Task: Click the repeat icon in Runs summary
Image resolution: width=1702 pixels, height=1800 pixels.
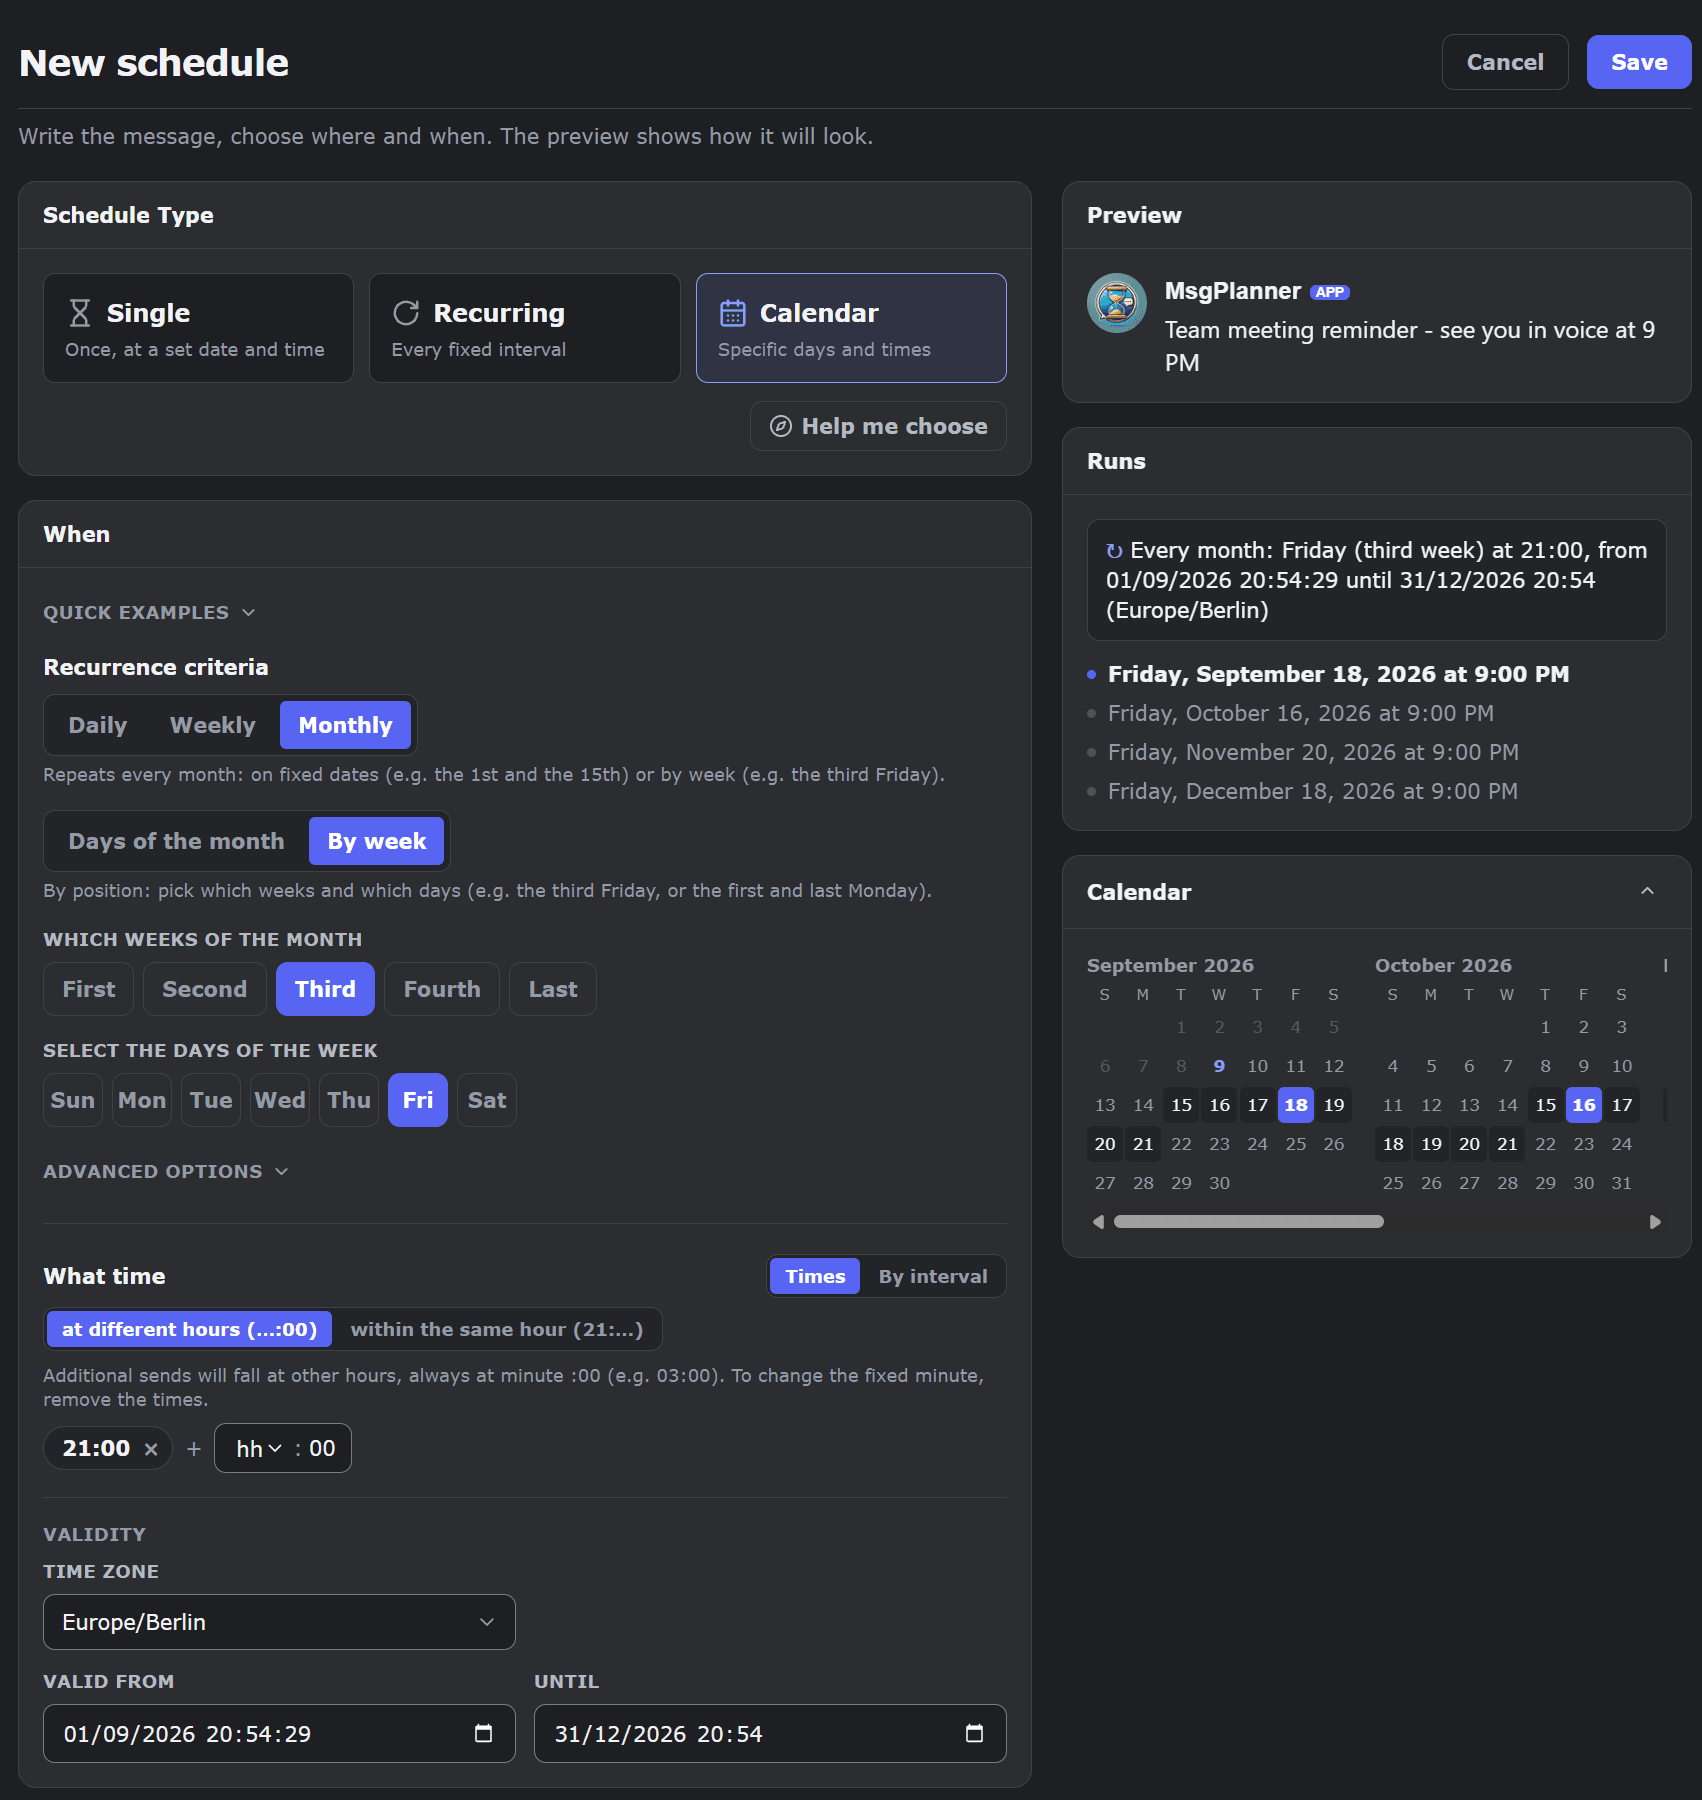Action: pos(1114,551)
